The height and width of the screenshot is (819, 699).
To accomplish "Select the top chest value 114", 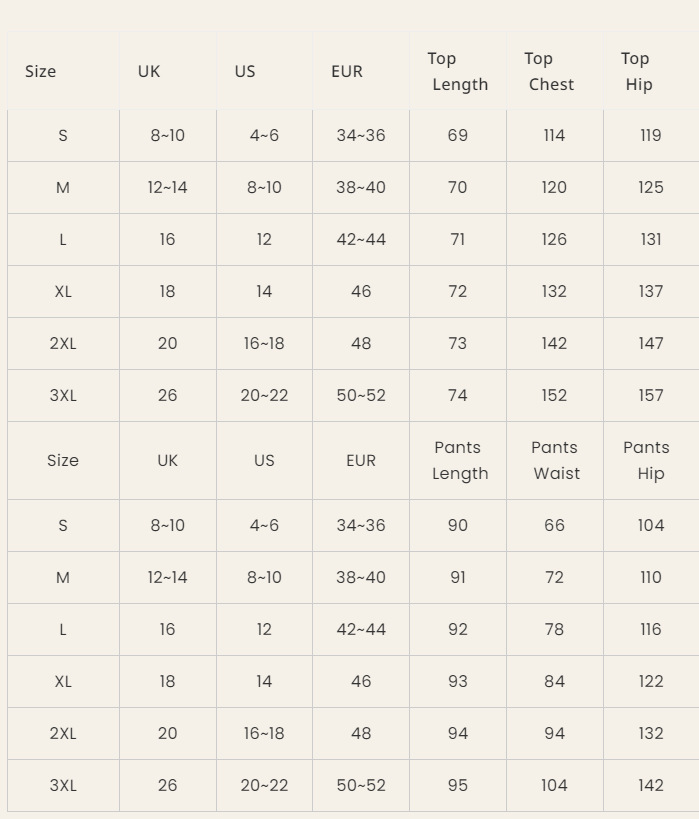I will 554,135.
